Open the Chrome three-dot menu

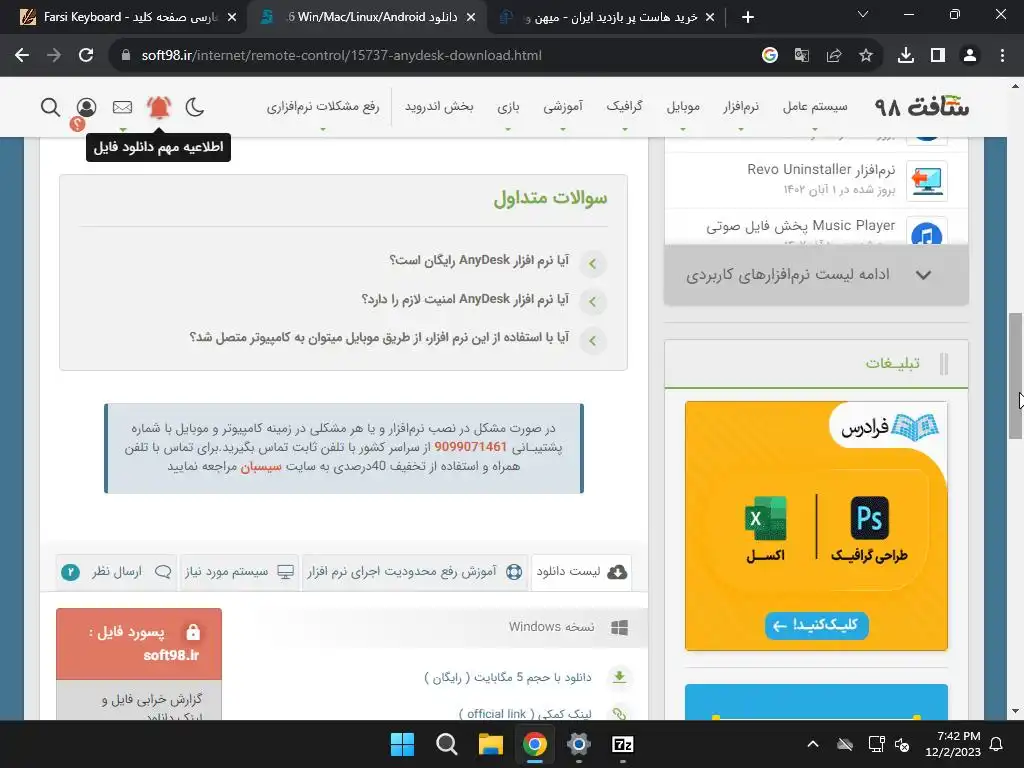(x=1002, y=56)
